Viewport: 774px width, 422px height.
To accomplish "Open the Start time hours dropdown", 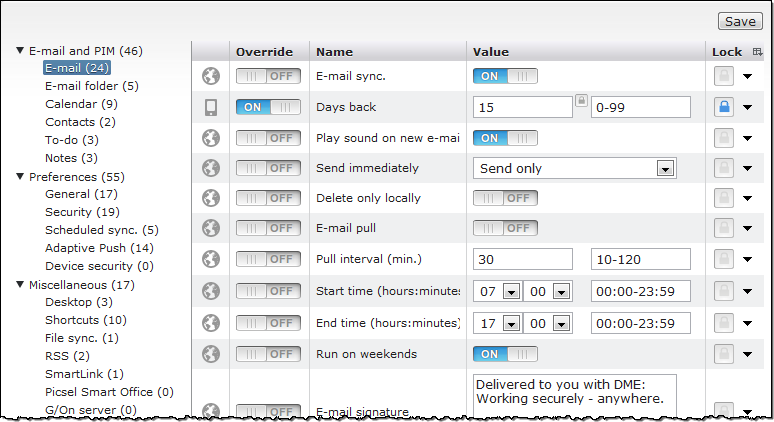I will click(511, 292).
